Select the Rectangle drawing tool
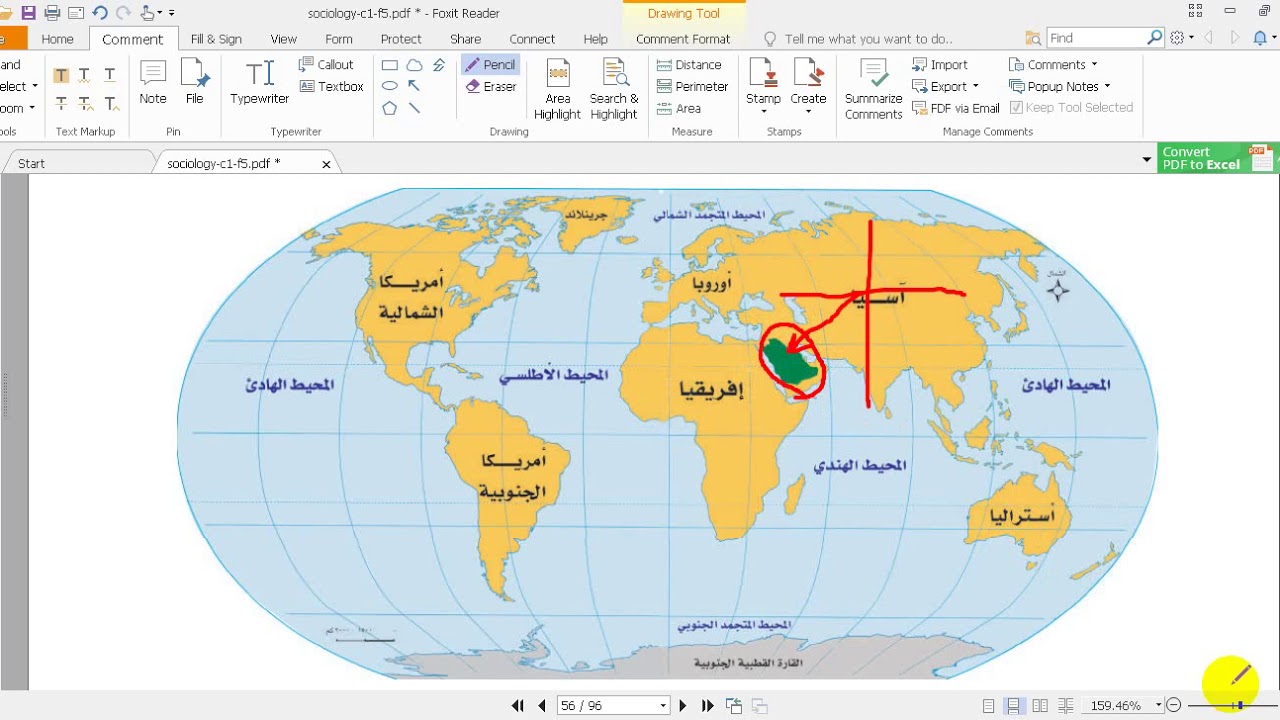The height and width of the screenshot is (720, 1280). click(x=390, y=65)
